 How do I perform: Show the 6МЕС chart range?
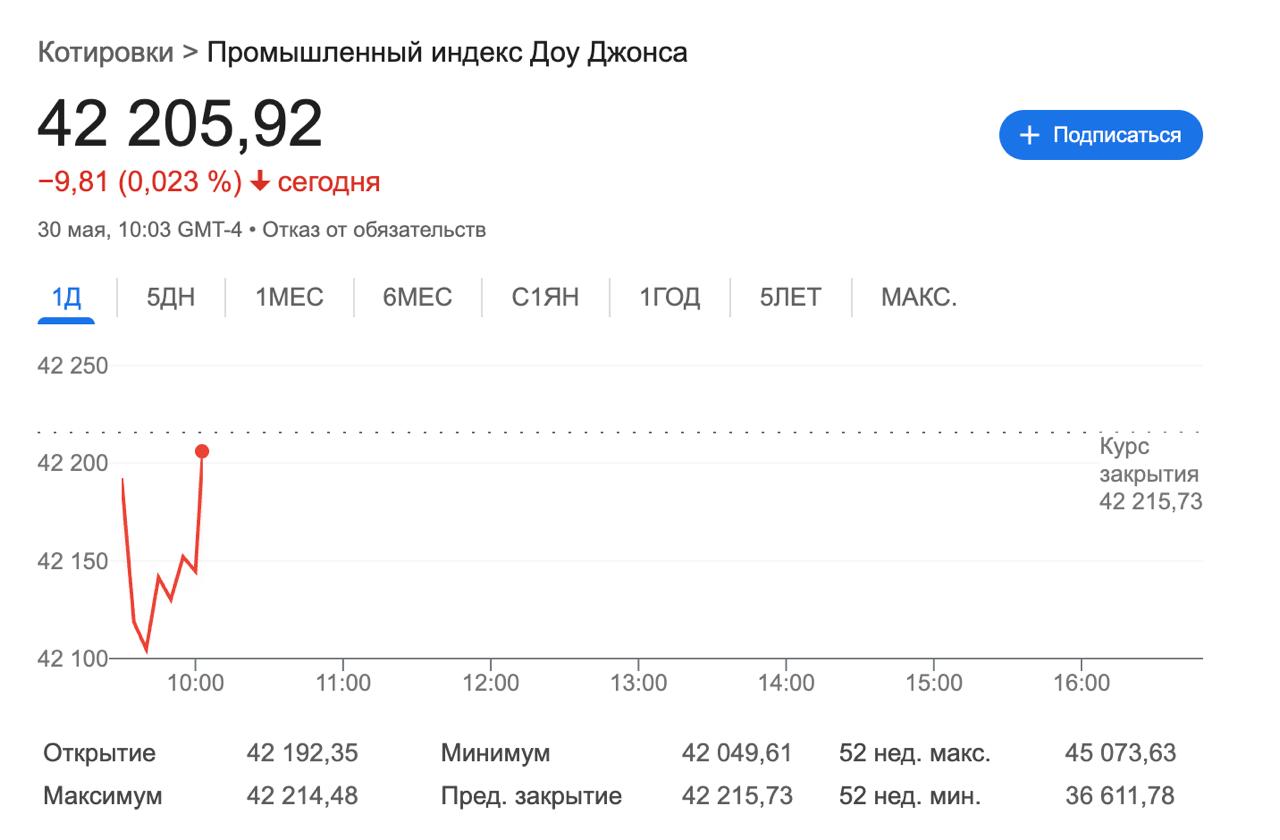417,297
